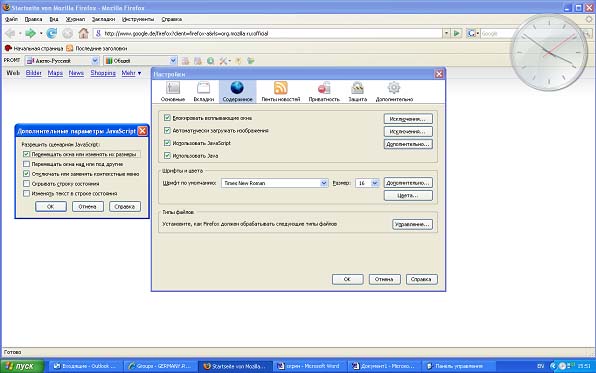The width and height of the screenshot is (596, 373).
Task: Click the desktop clock gadget
Action: 548,52
